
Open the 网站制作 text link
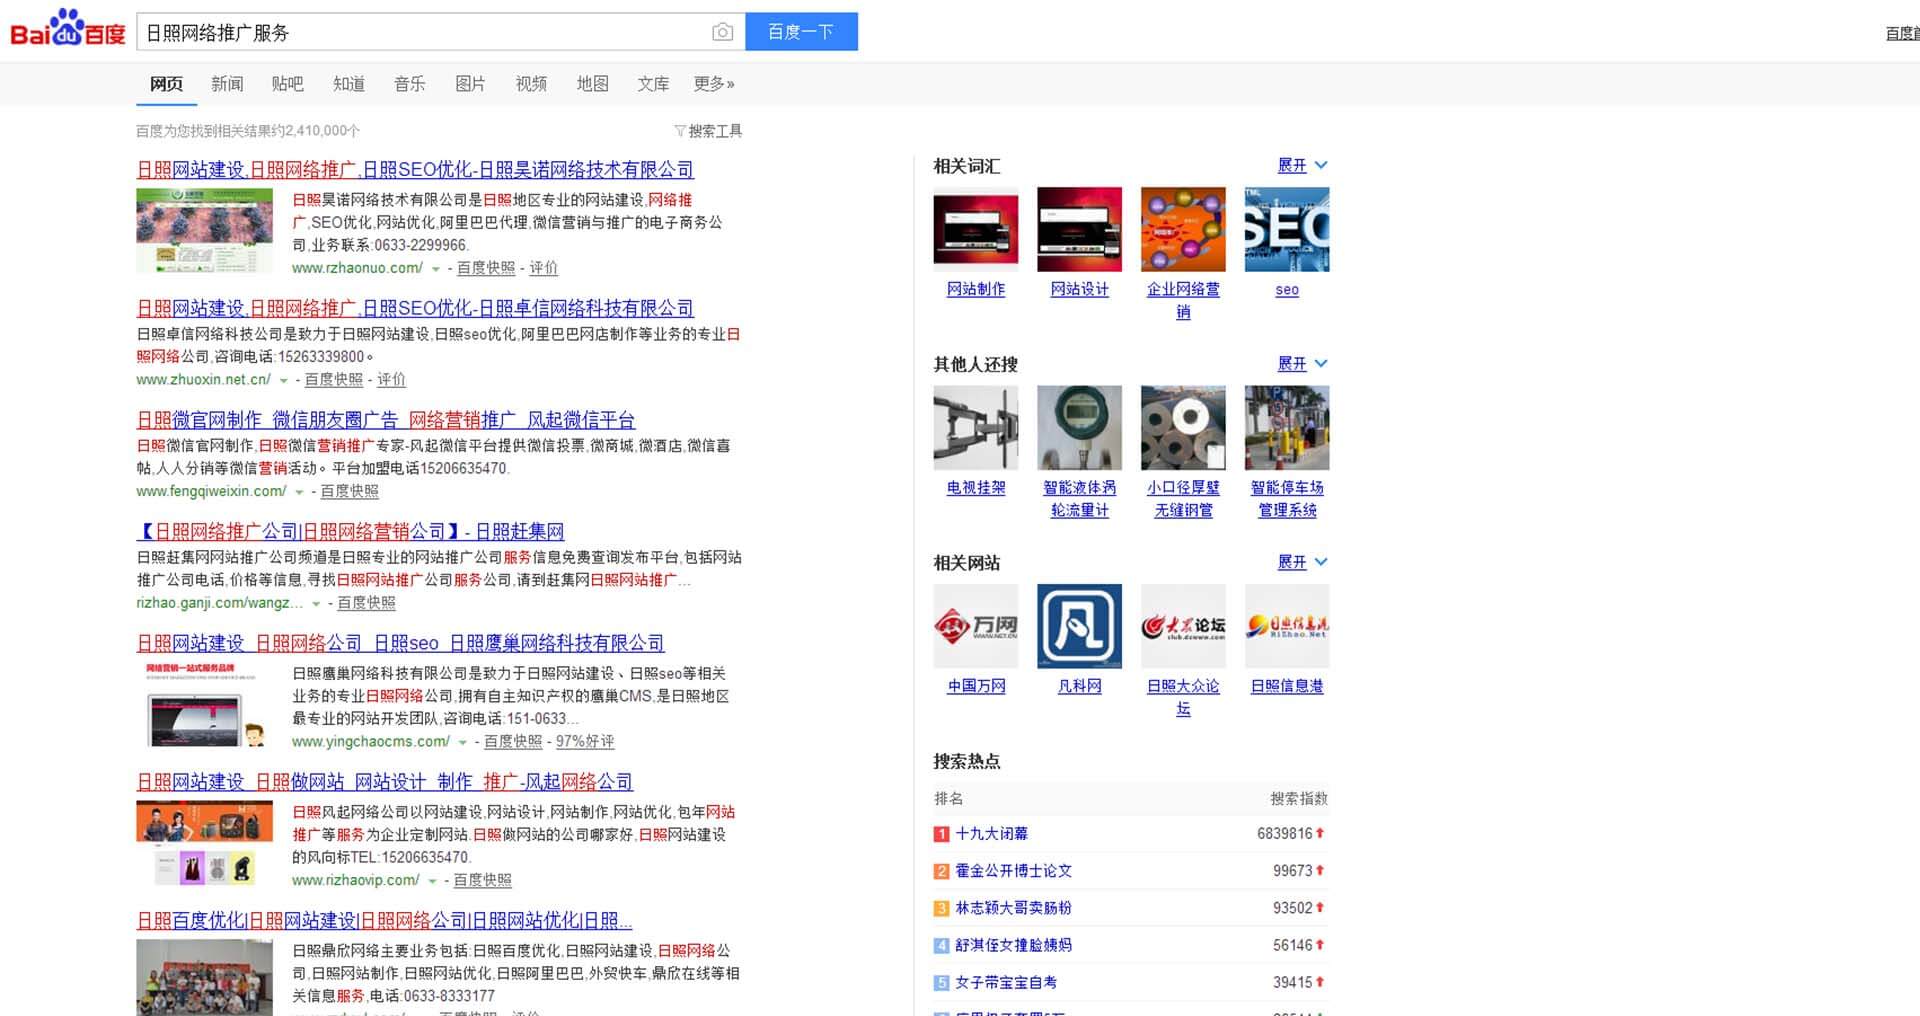tap(976, 290)
